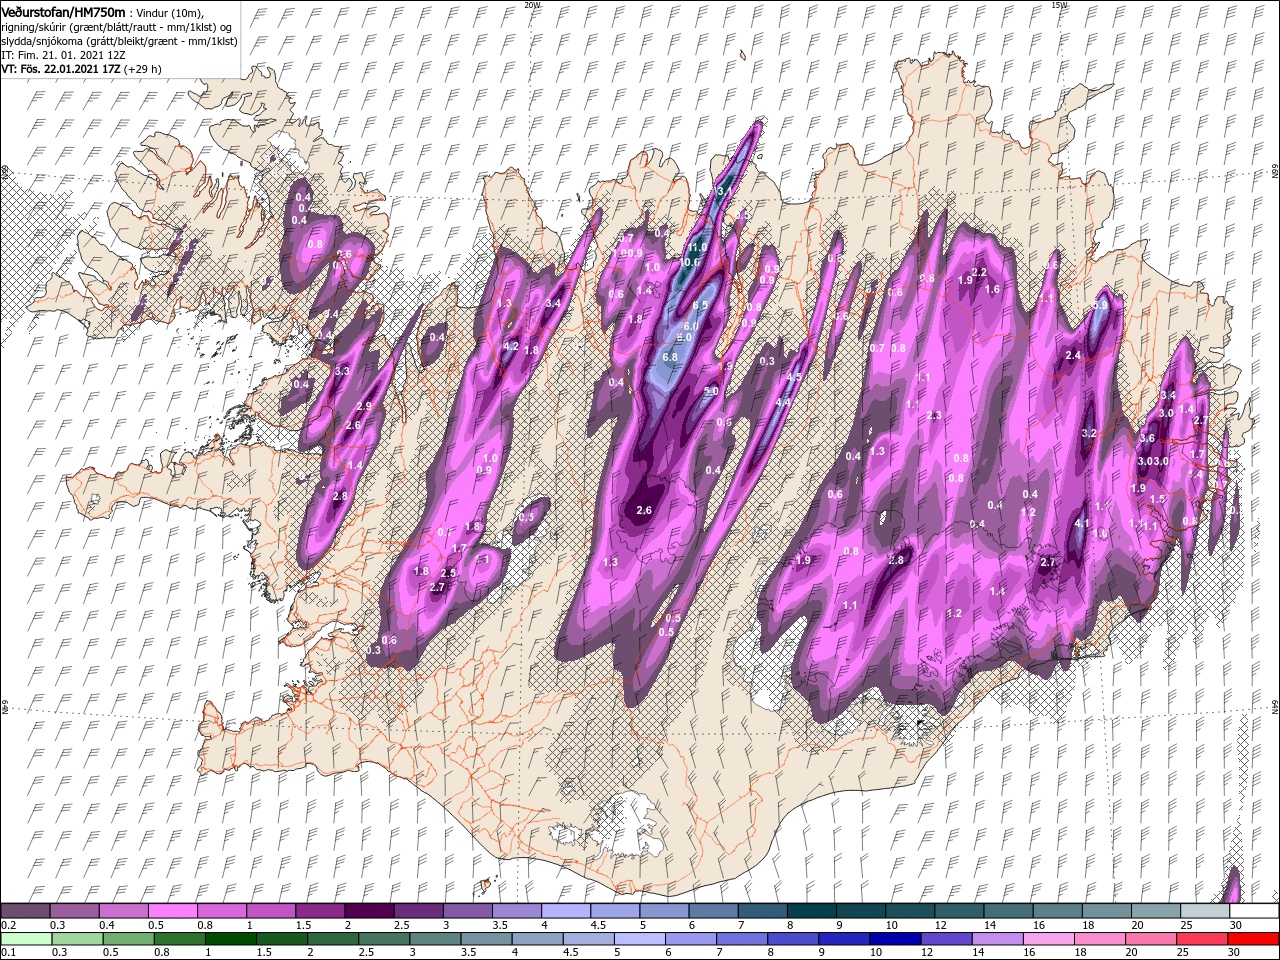The image size is (1280, 960).
Task: Click the '20W' longitude label at the top edge
Action: pyautogui.click(x=532, y=4)
